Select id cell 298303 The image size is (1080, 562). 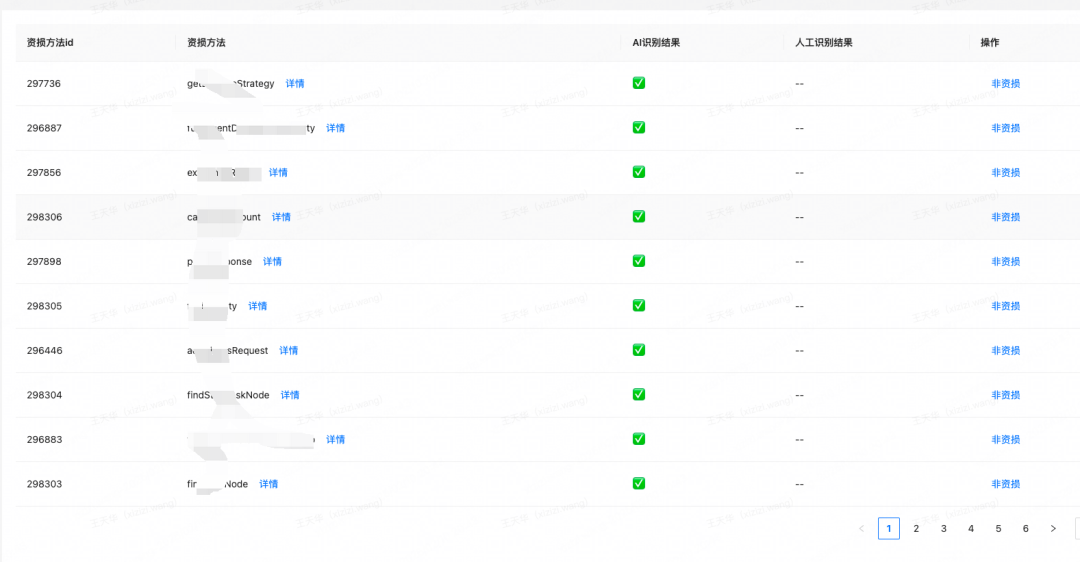tap(44, 484)
